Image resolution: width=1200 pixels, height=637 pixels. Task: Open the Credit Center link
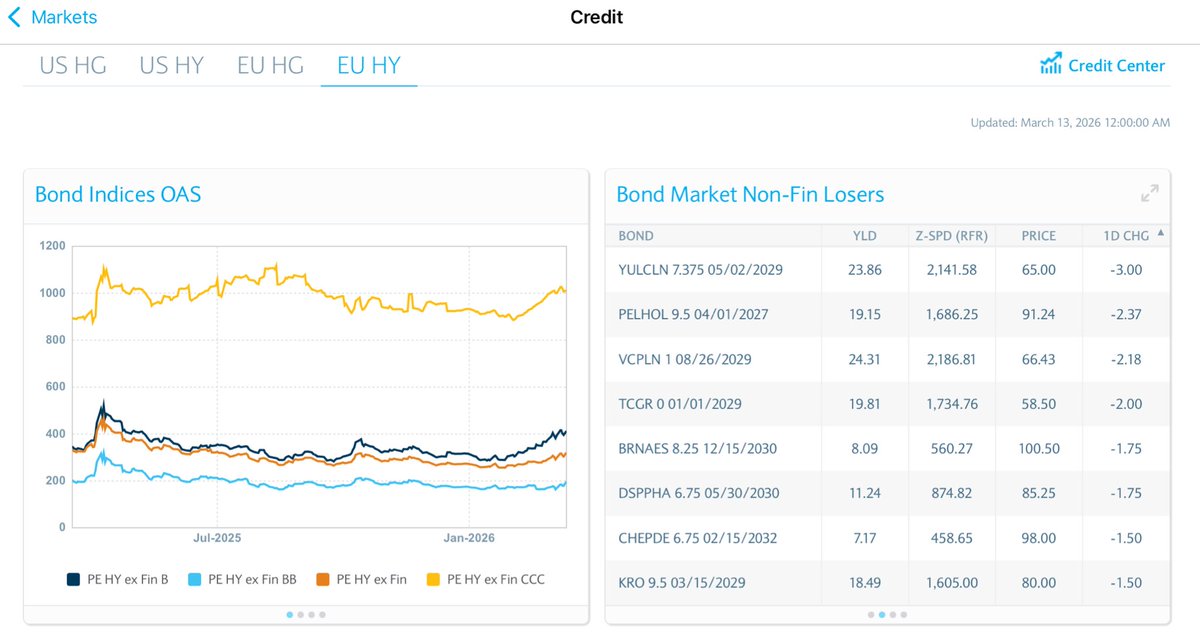[x=1116, y=65]
